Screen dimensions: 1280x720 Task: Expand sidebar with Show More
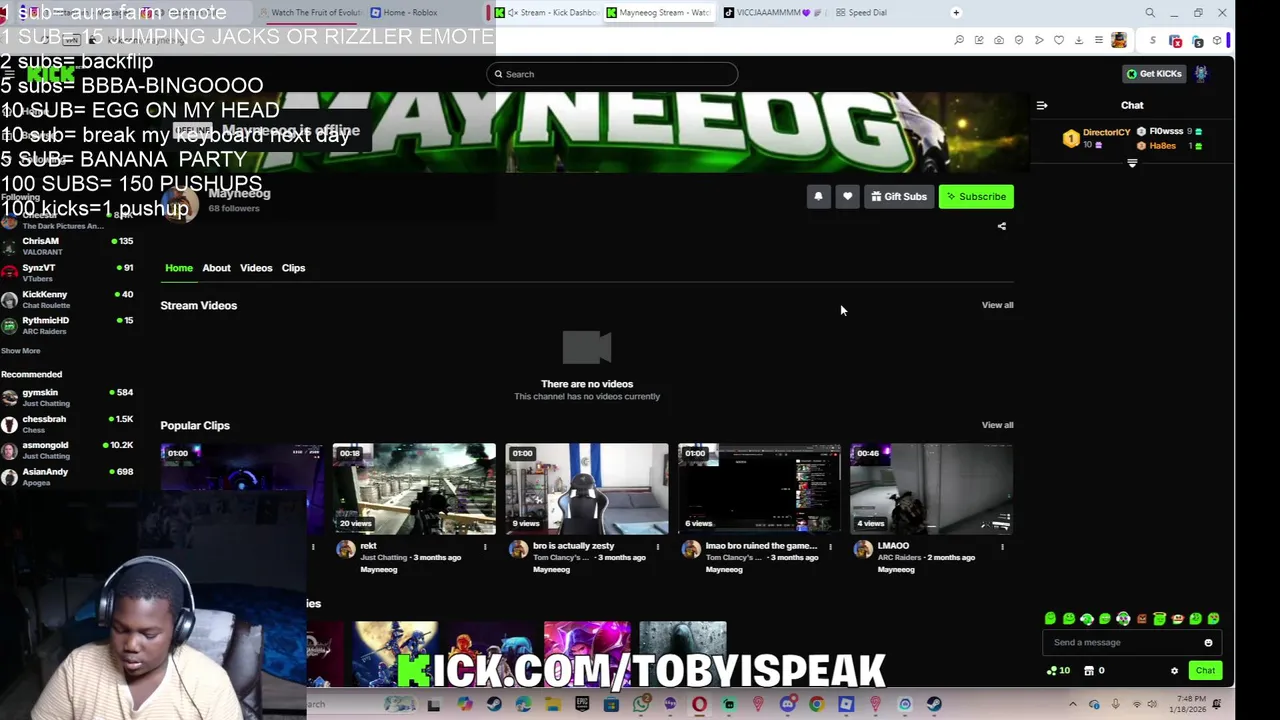coord(21,351)
